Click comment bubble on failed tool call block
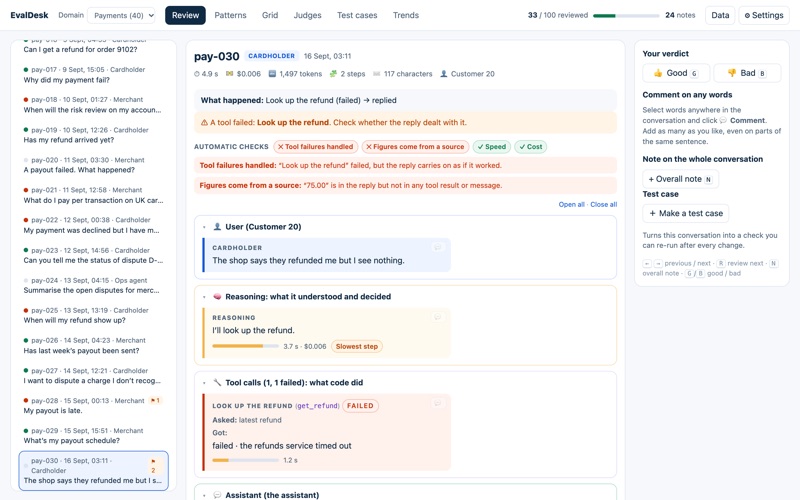This screenshot has width=800, height=500. pos(437,403)
